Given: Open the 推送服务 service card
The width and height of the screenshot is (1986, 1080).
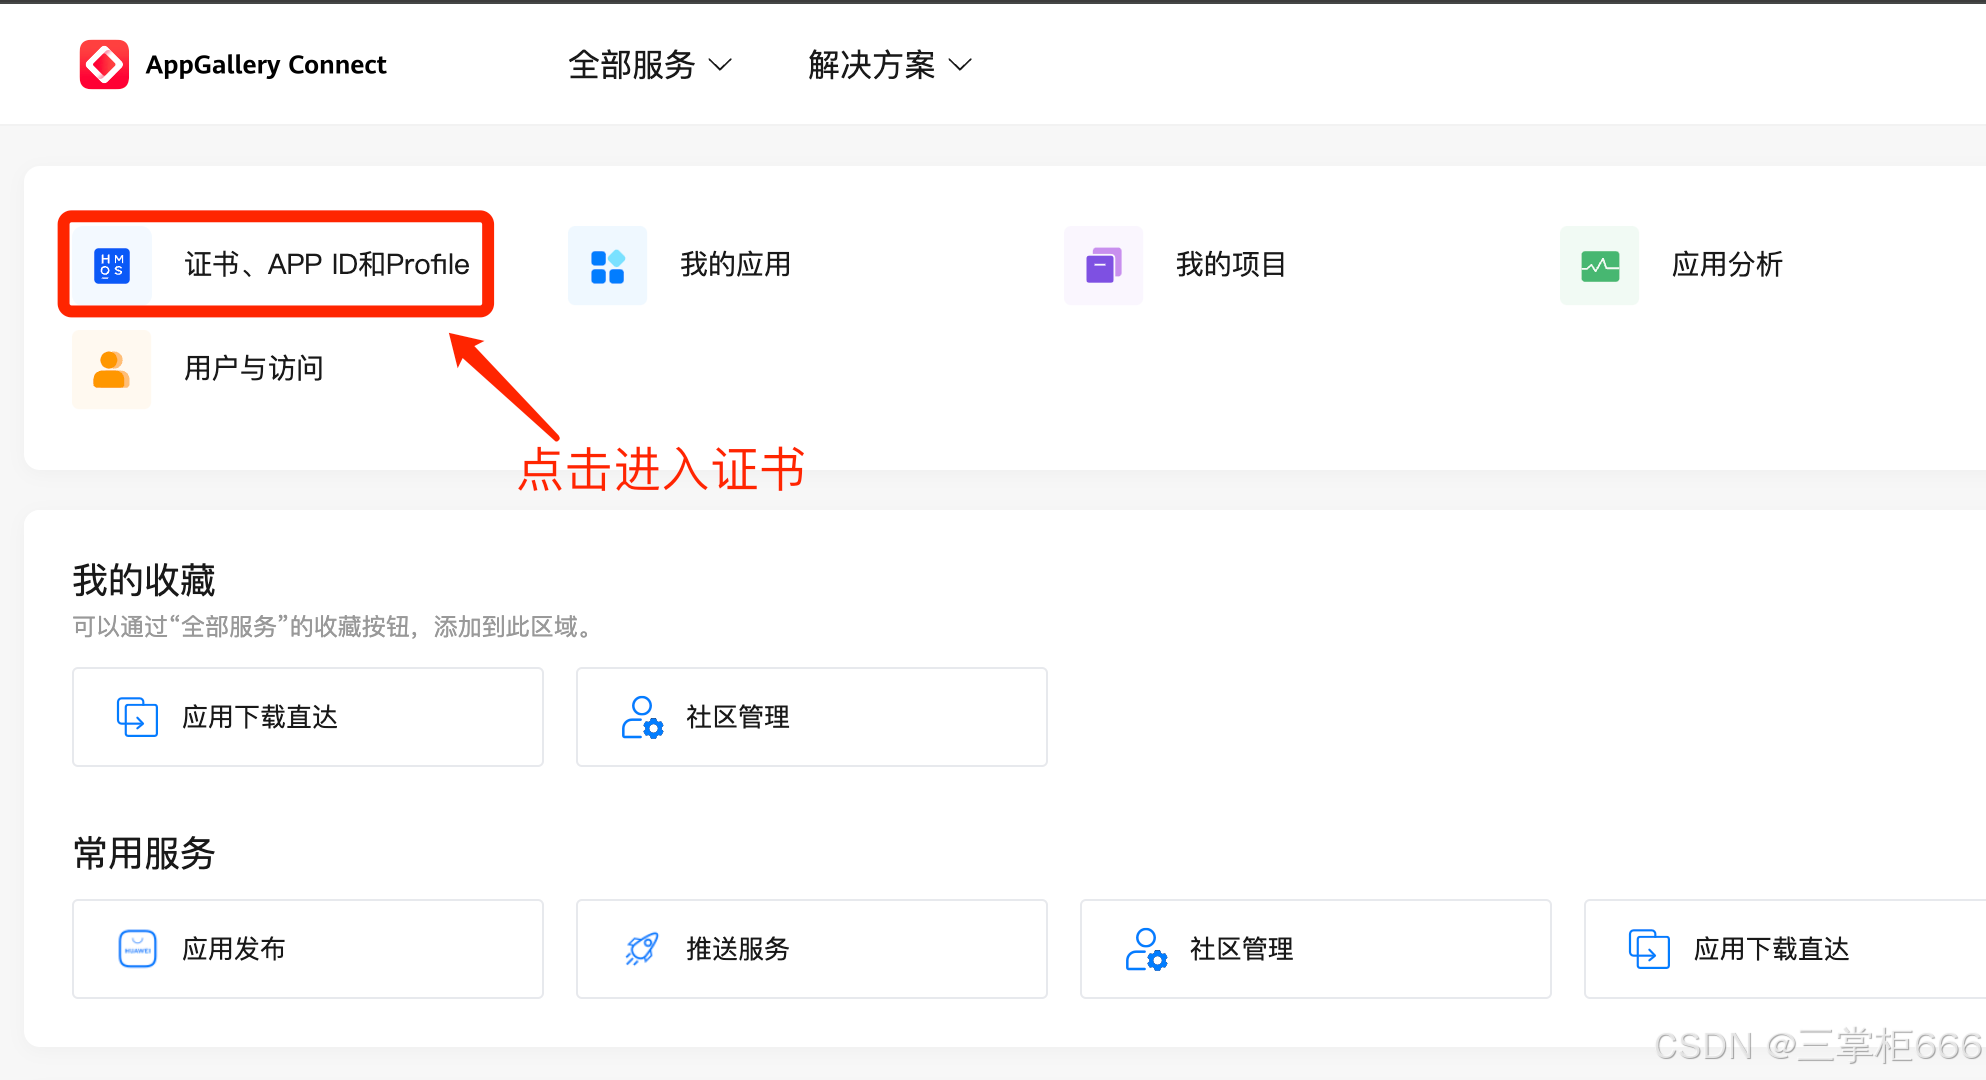Looking at the screenshot, I should (x=812, y=949).
